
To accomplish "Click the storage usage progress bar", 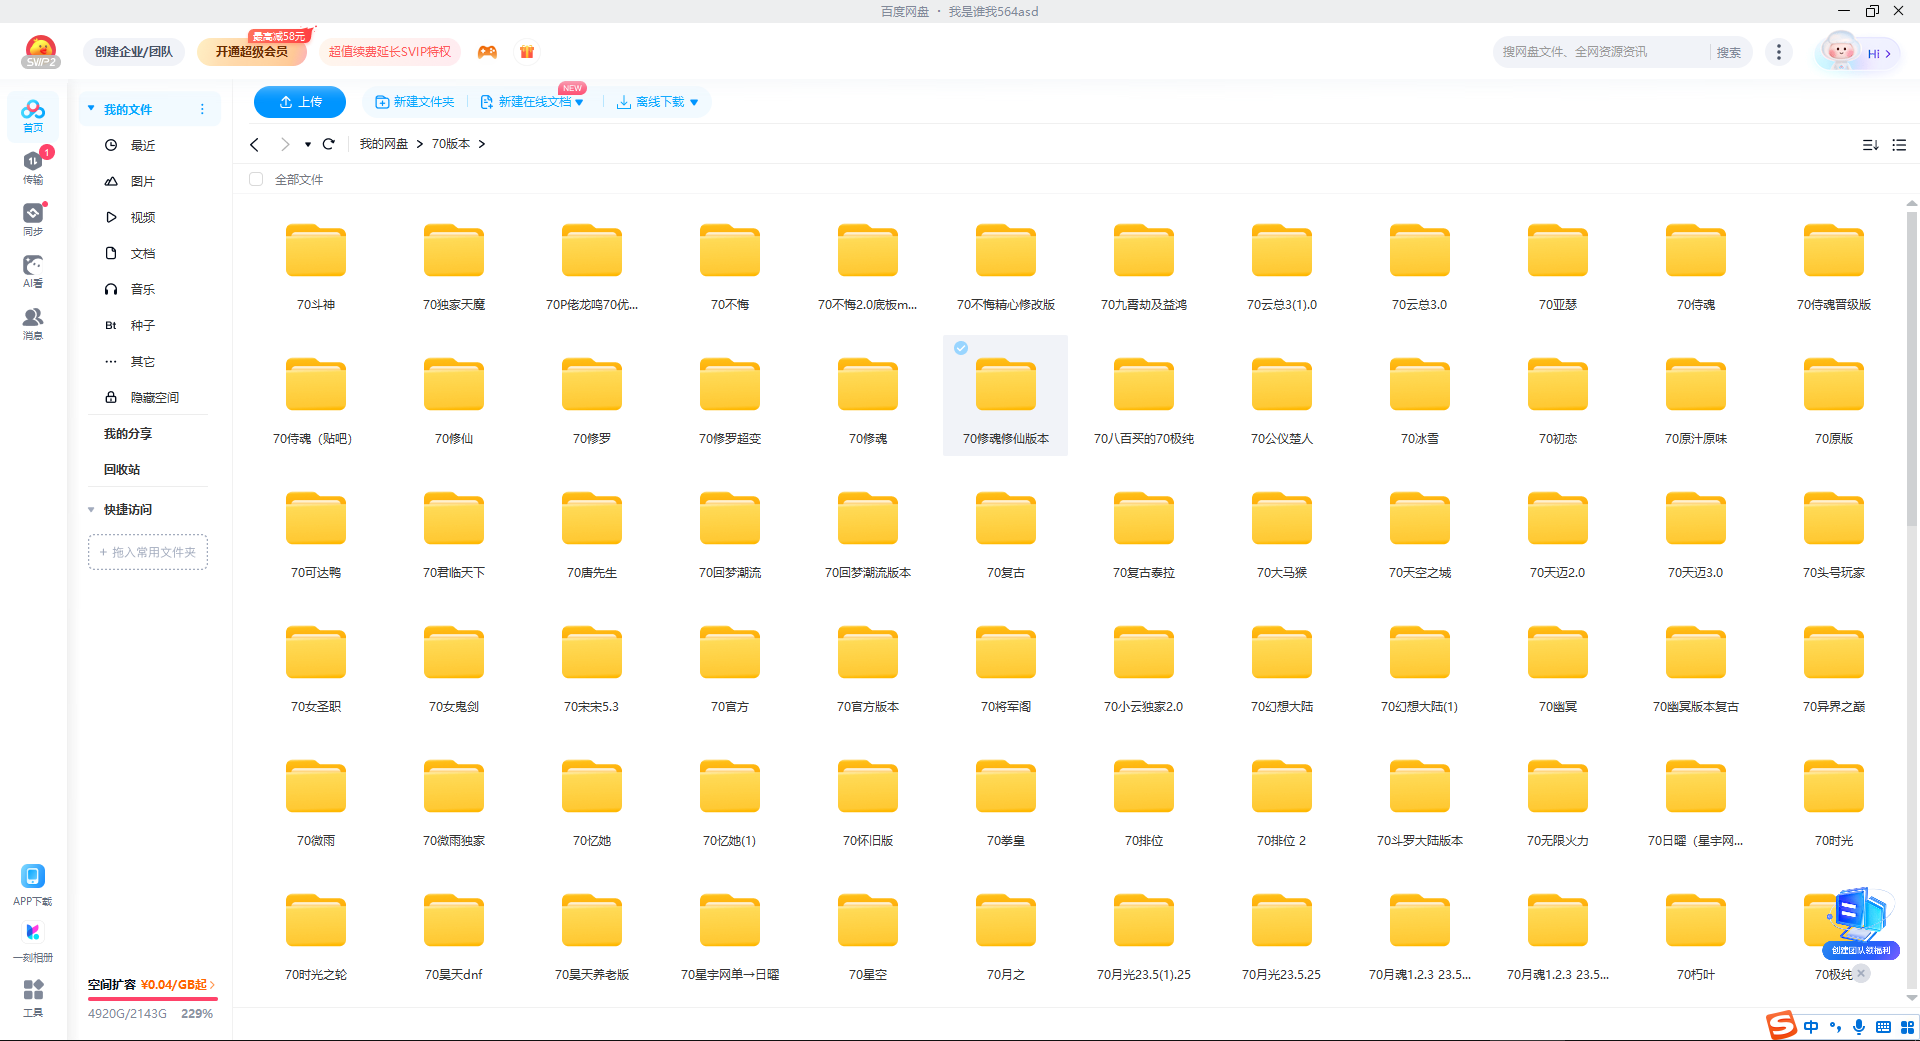I will tap(152, 998).
